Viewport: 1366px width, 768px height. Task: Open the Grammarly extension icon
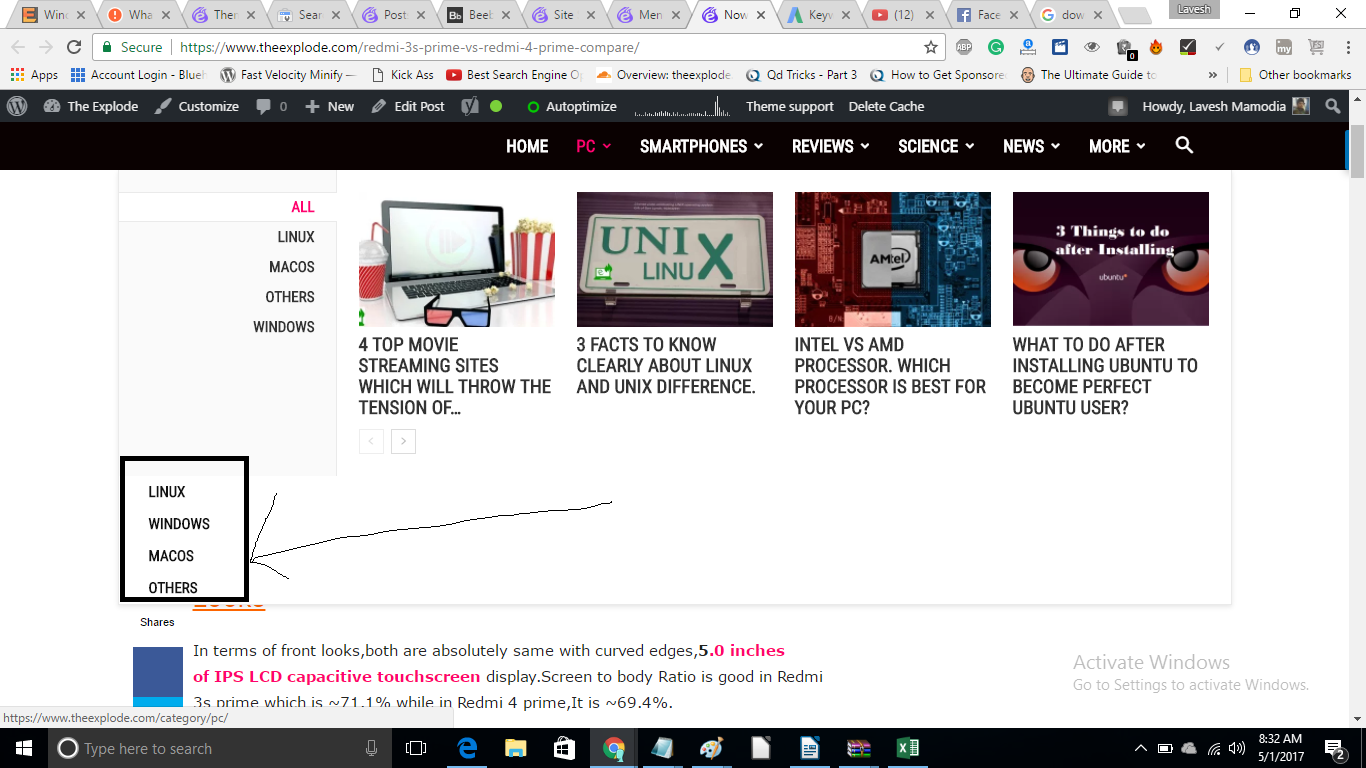pos(996,47)
